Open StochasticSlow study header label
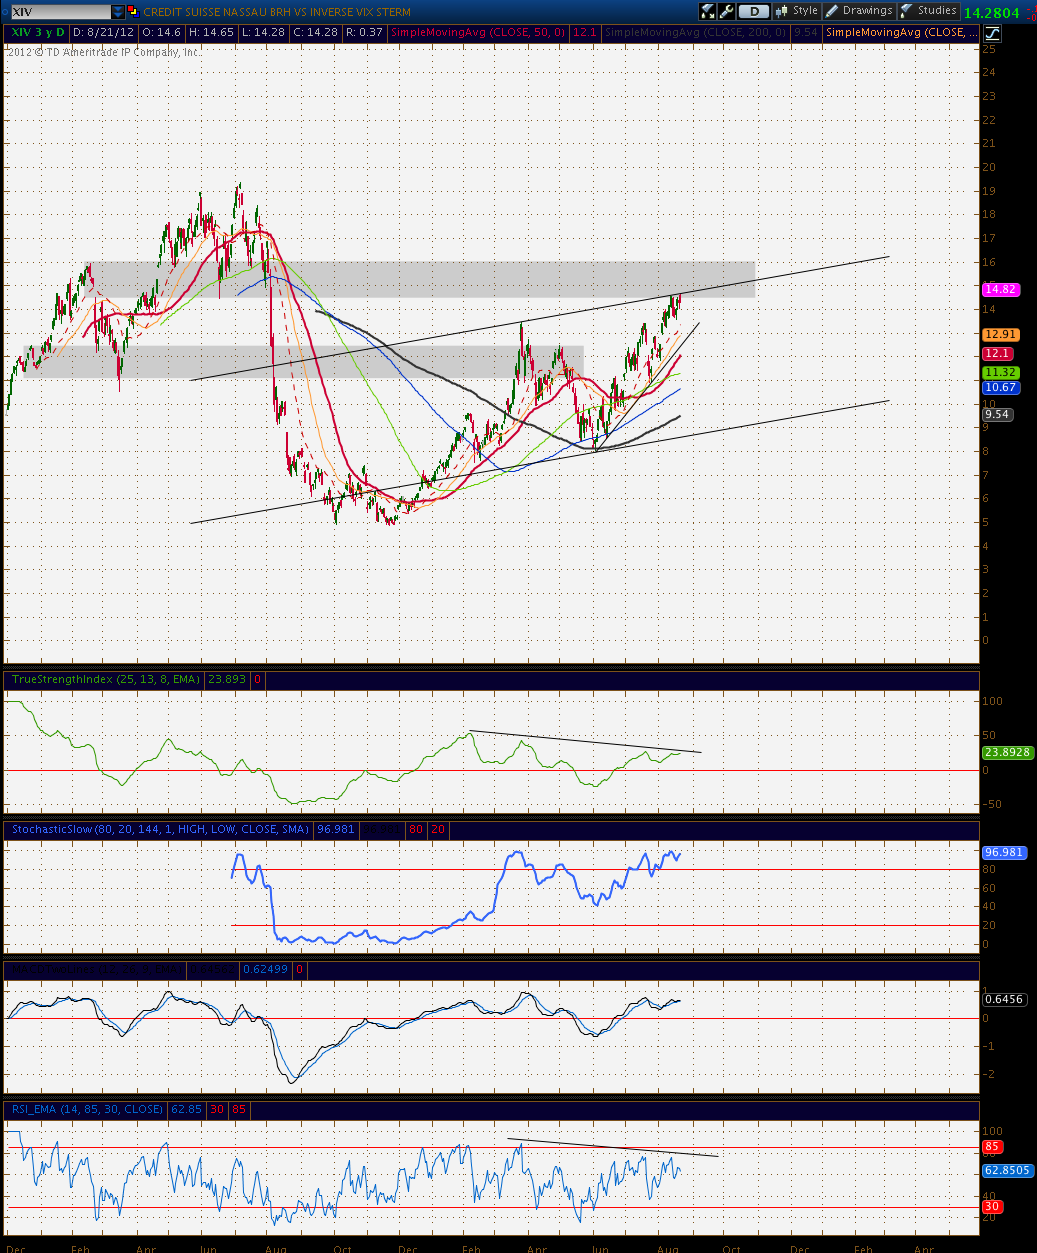The image size is (1037, 1253). [160, 829]
